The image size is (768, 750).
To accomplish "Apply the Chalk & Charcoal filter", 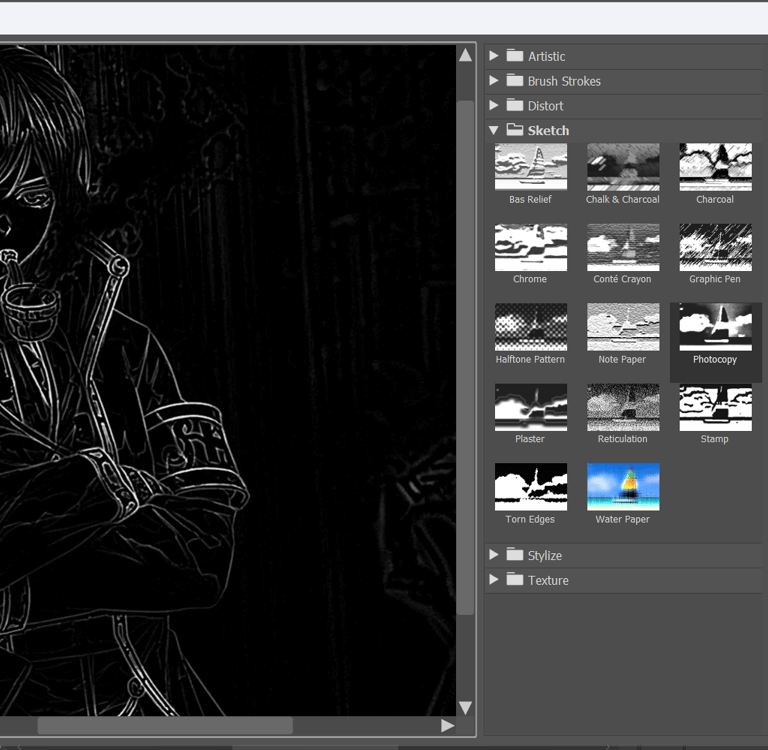I will point(622,167).
